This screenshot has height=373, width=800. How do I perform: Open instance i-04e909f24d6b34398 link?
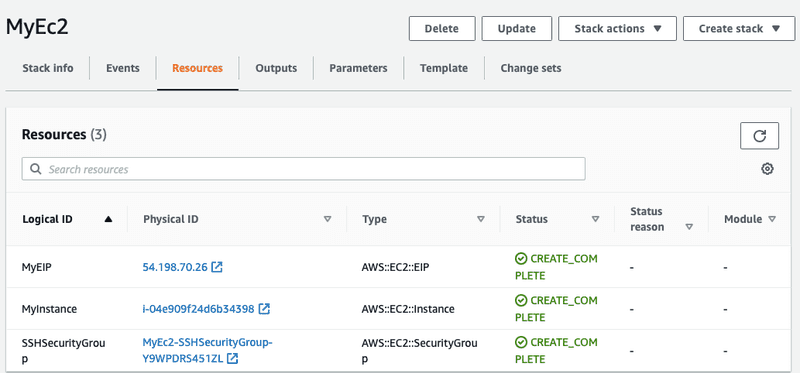(x=198, y=309)
